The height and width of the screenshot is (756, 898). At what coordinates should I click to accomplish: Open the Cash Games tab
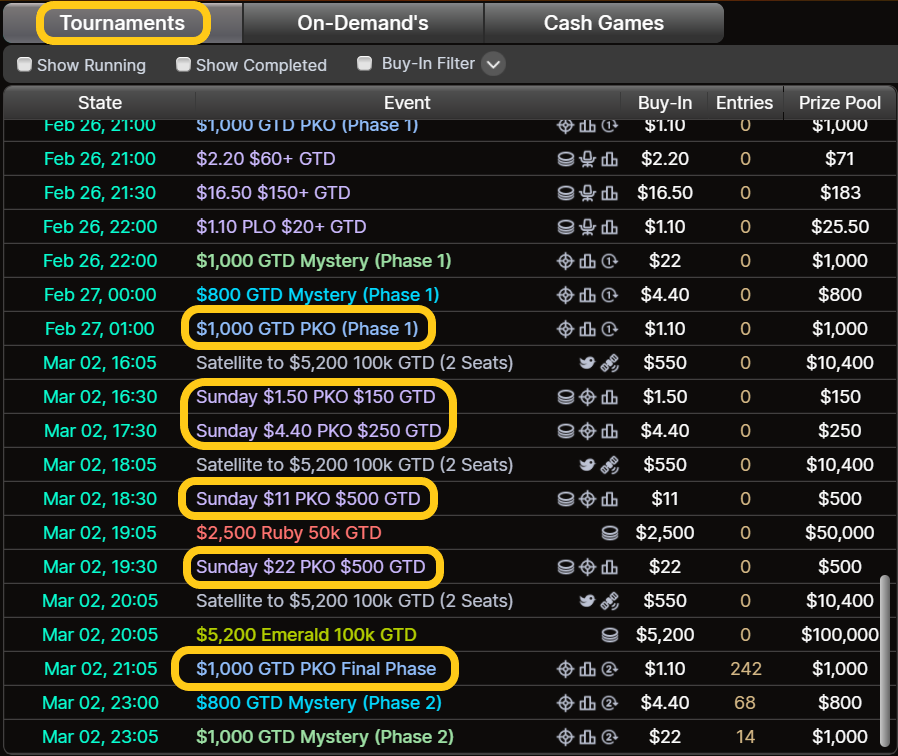point(604,23)
